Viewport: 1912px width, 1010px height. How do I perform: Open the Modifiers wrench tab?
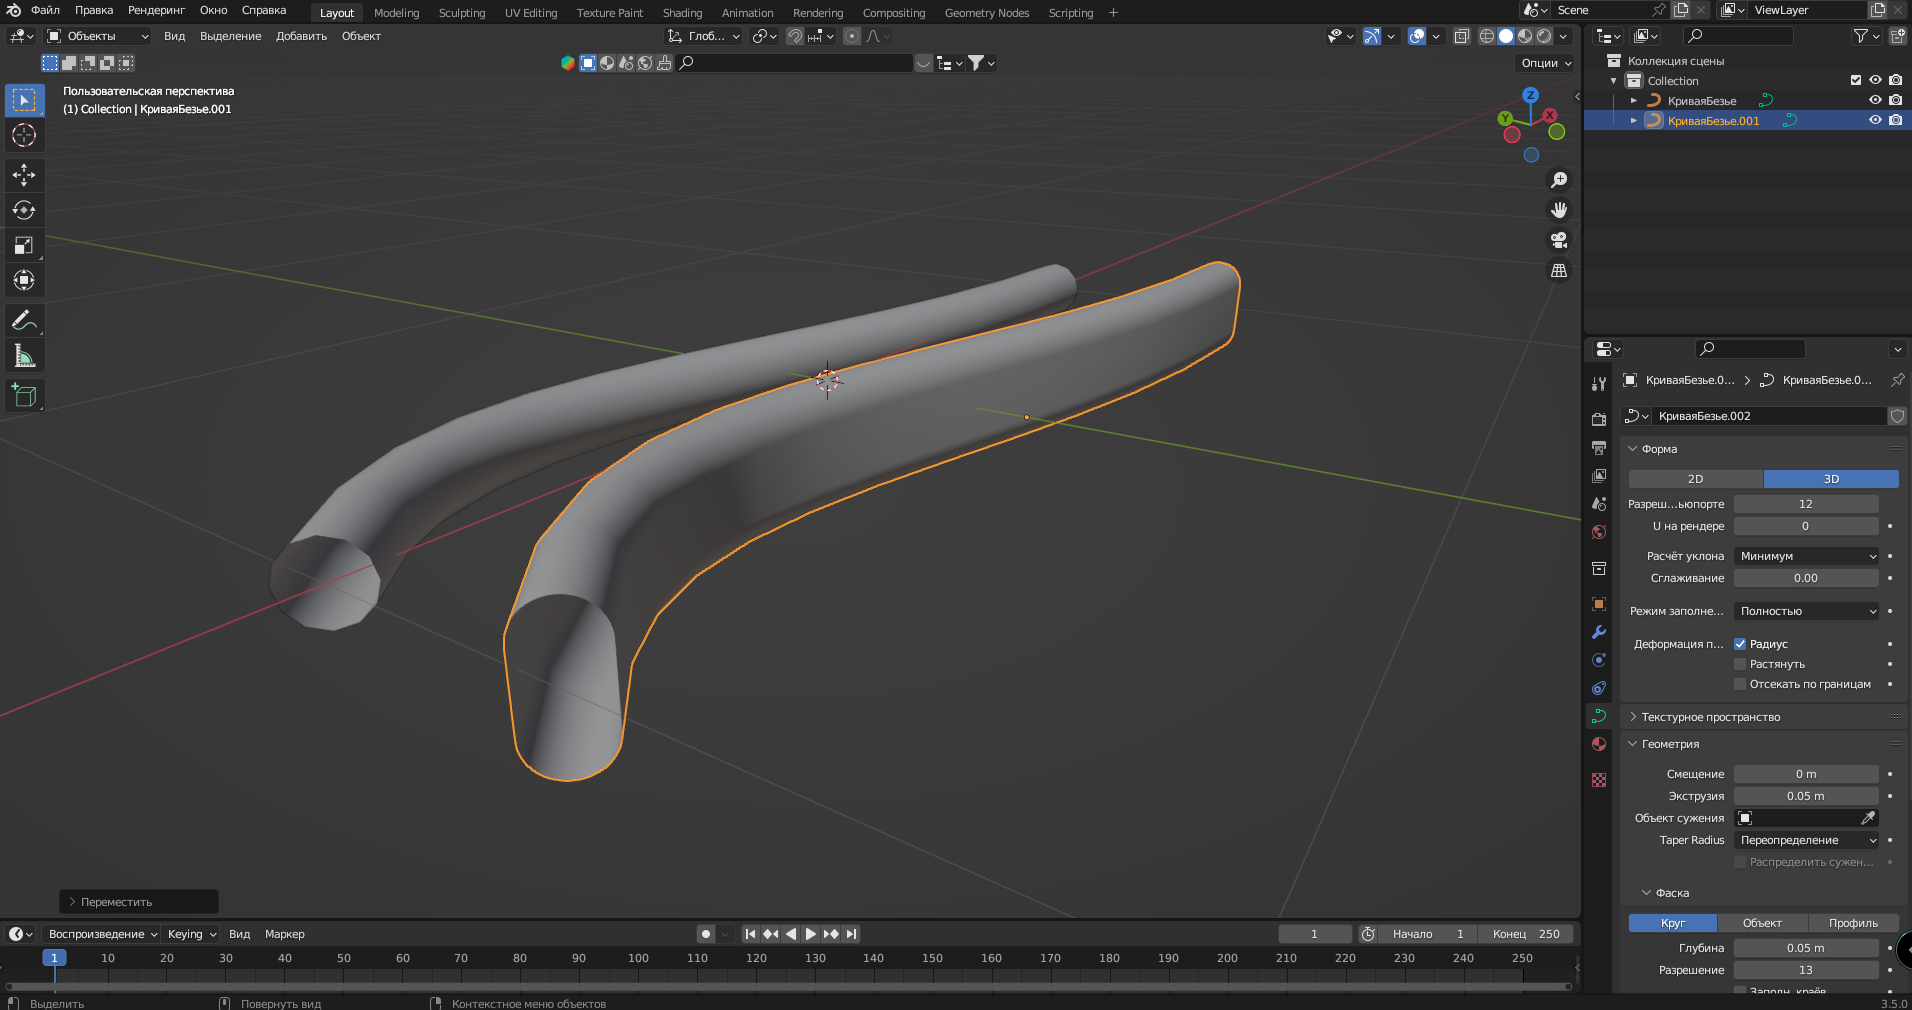click(1599, 632)
